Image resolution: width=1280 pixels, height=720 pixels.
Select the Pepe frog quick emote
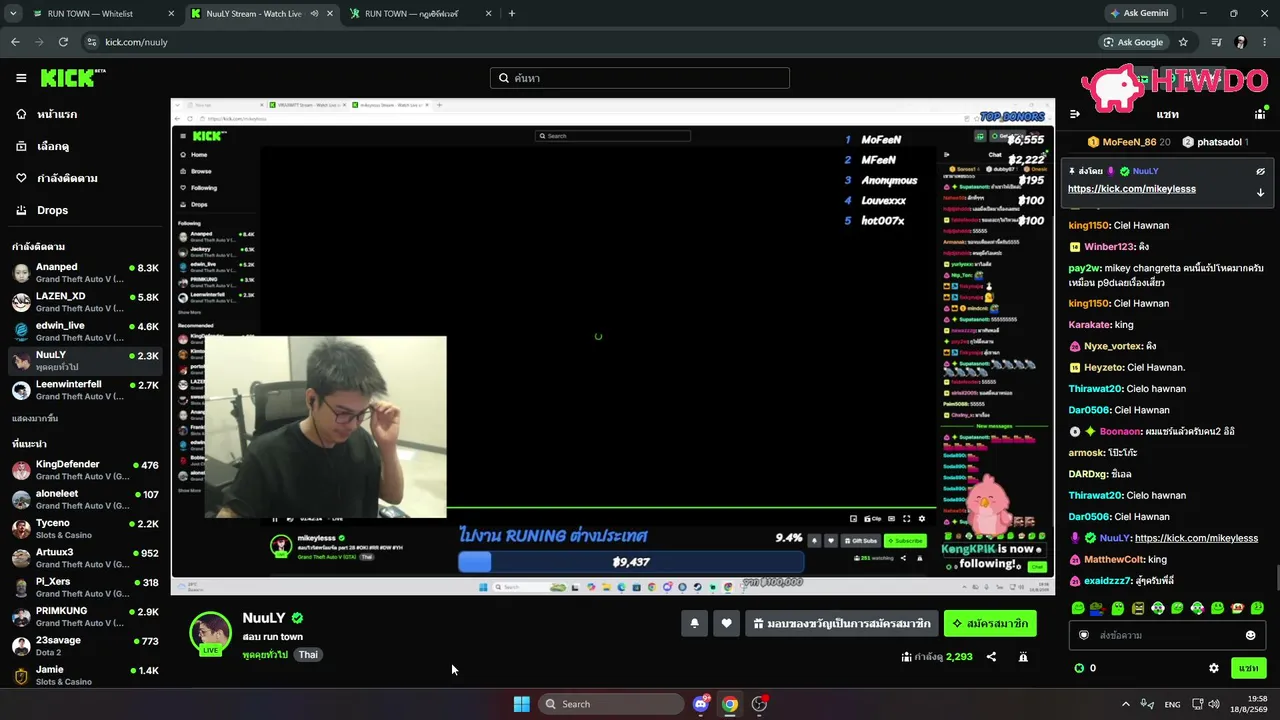1098,608
